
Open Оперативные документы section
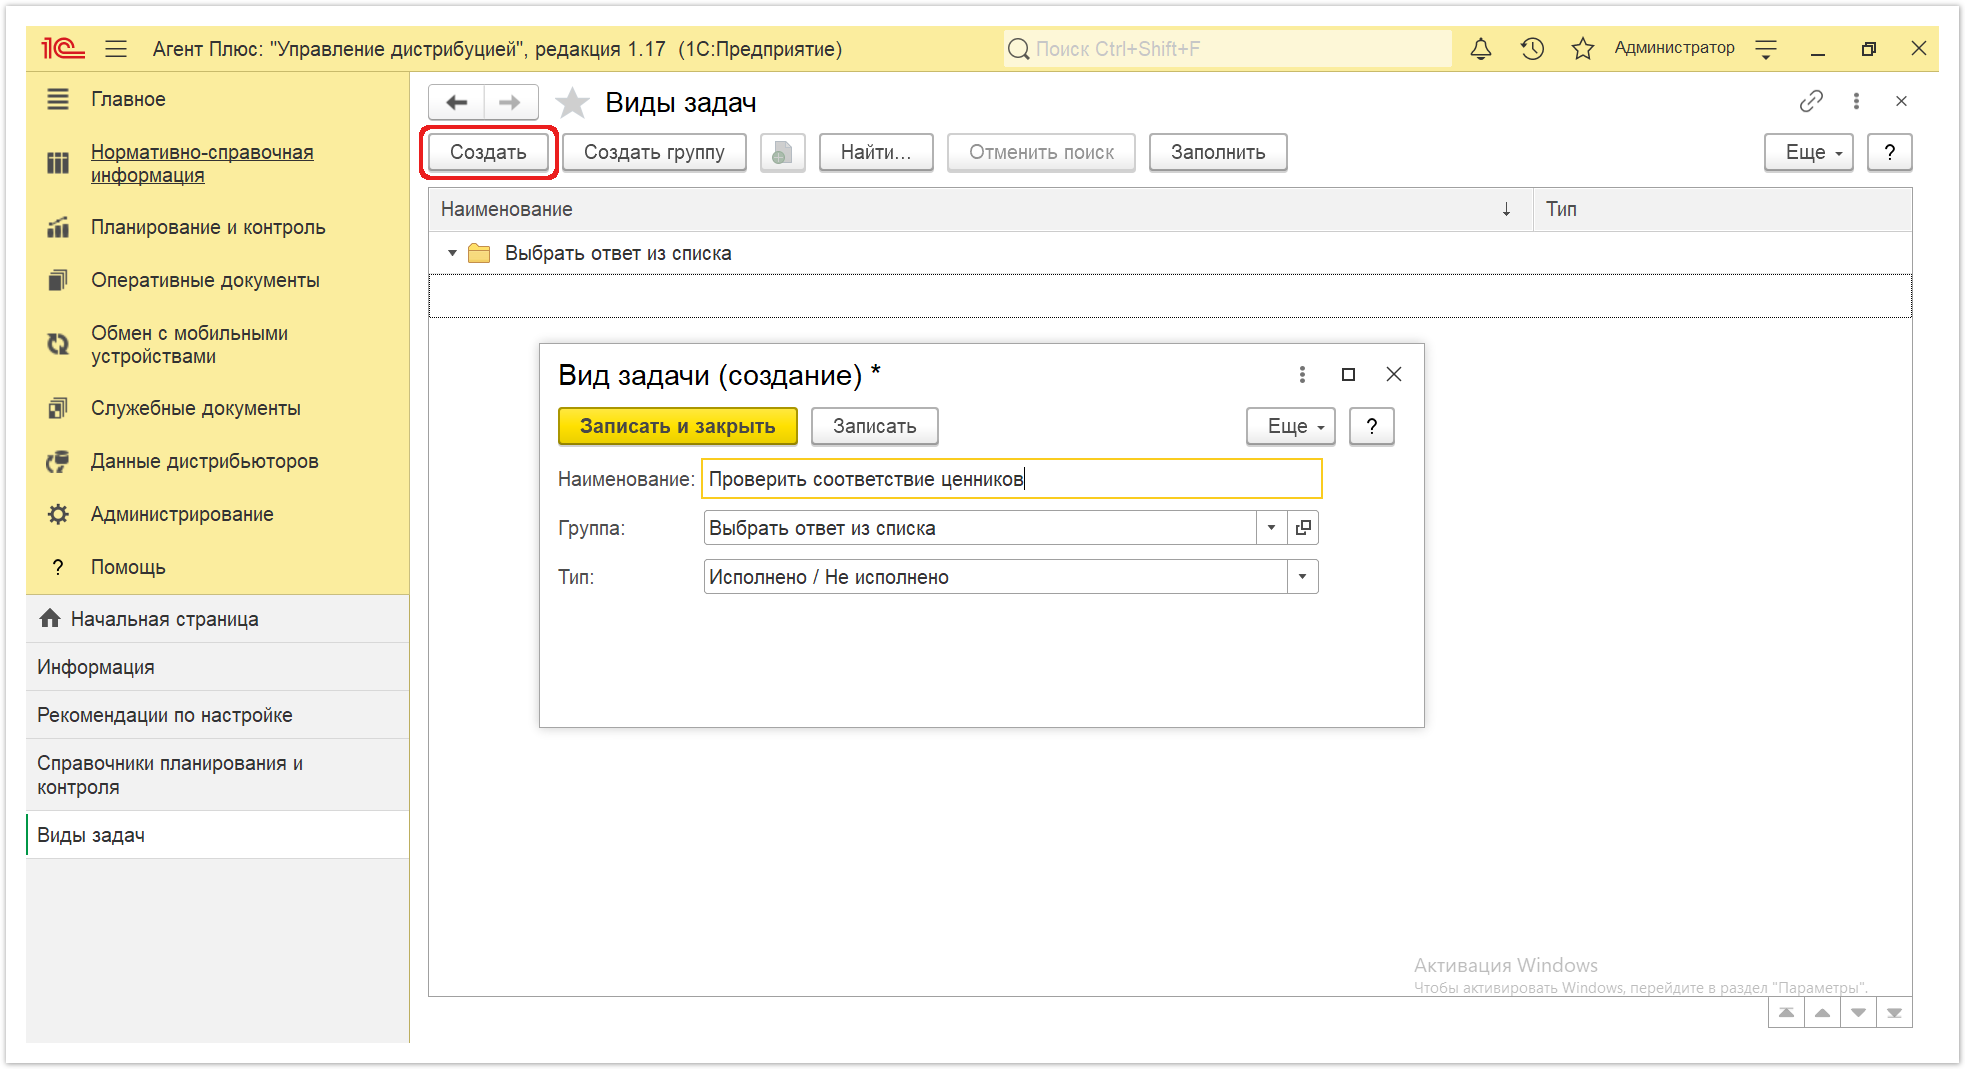tap(205, 280)
